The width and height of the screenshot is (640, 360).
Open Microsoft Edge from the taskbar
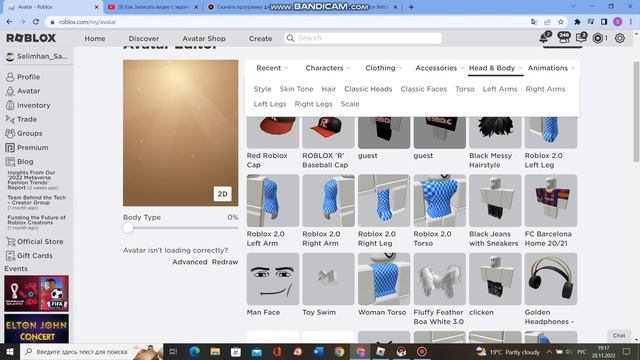(195, 351)
